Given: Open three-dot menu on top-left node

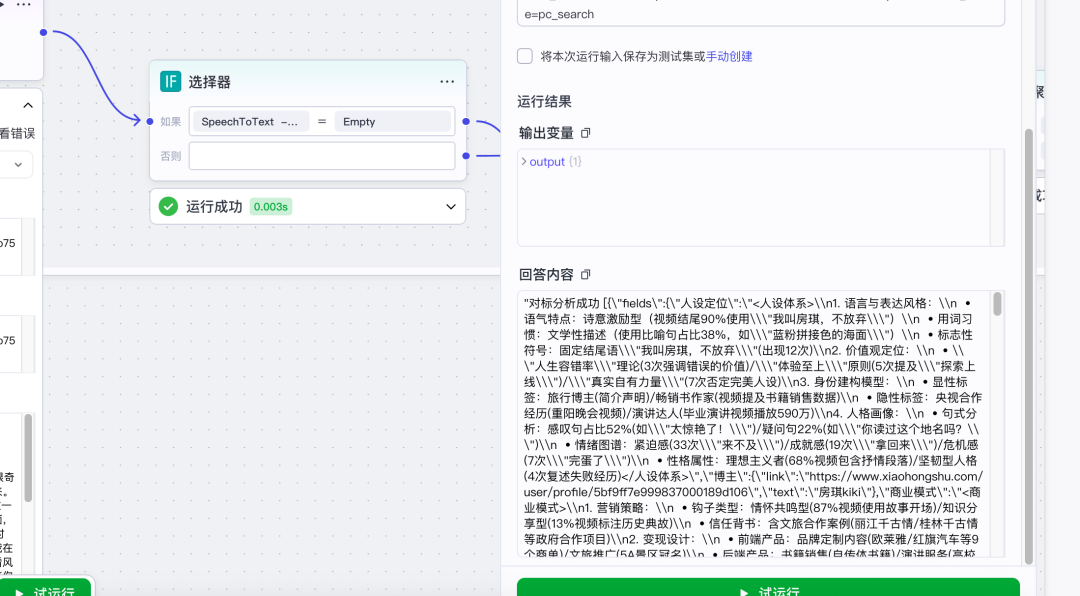Looking at the screenshot, I should (x=24, y=5).
